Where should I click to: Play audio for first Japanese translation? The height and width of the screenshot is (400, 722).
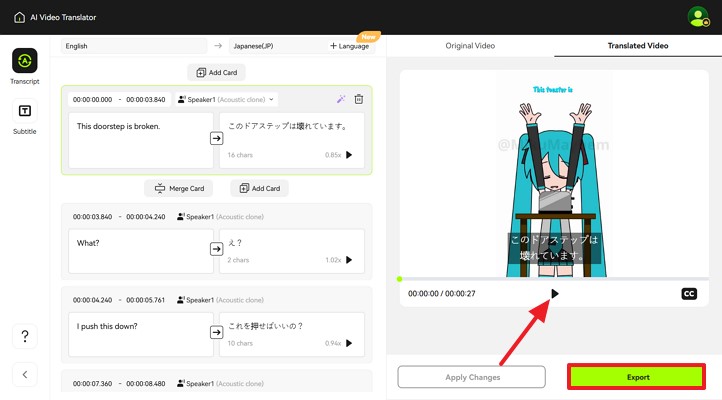(349, 155)
